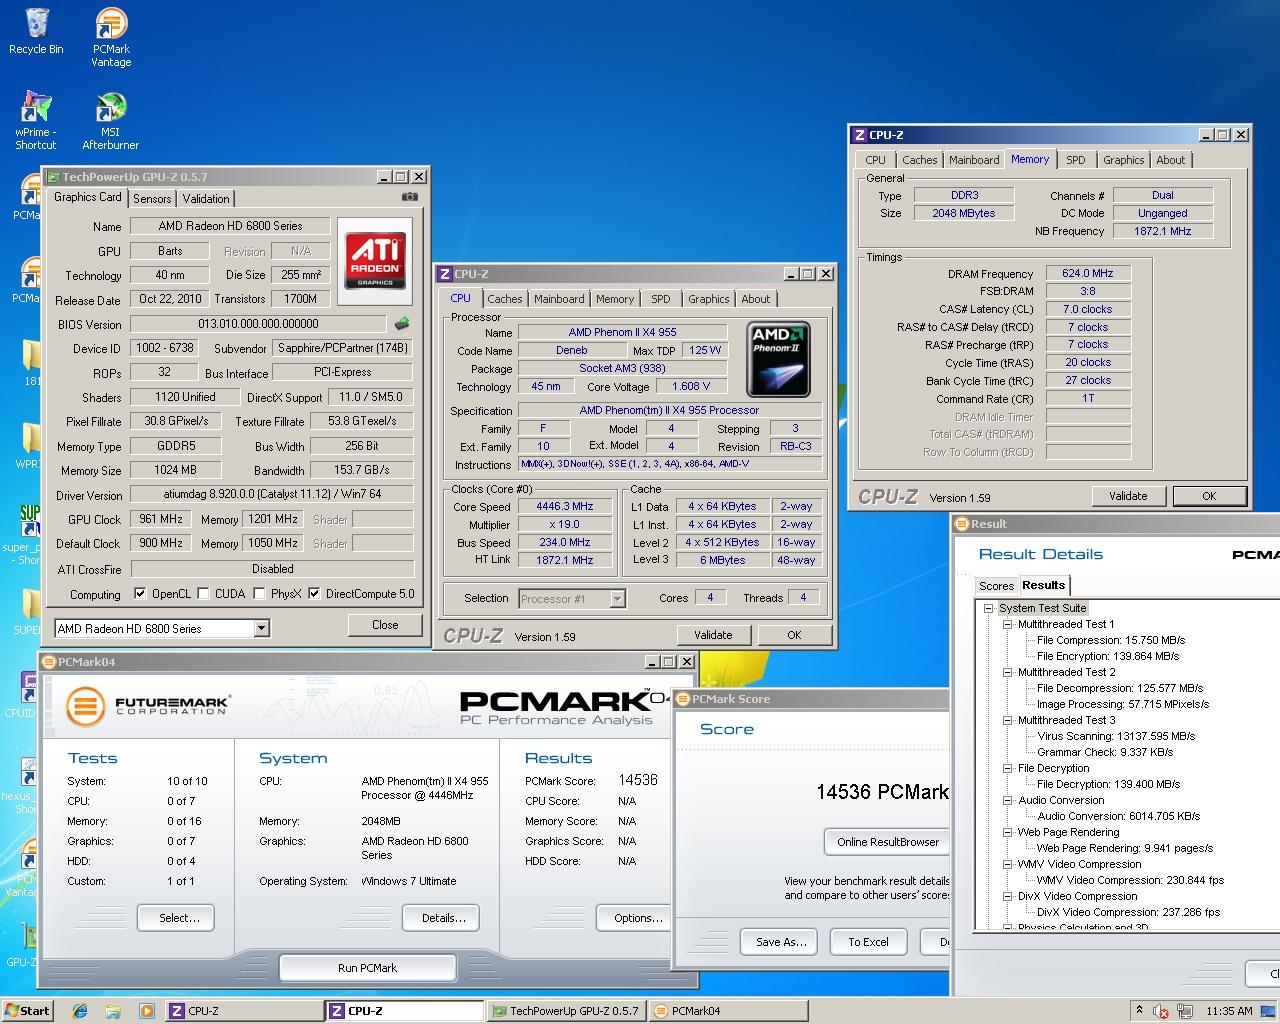Open Internet Explorer from the taskbar
Image resolution: width=1280 pixels, height=1024 pixels.
(80, 1010)
